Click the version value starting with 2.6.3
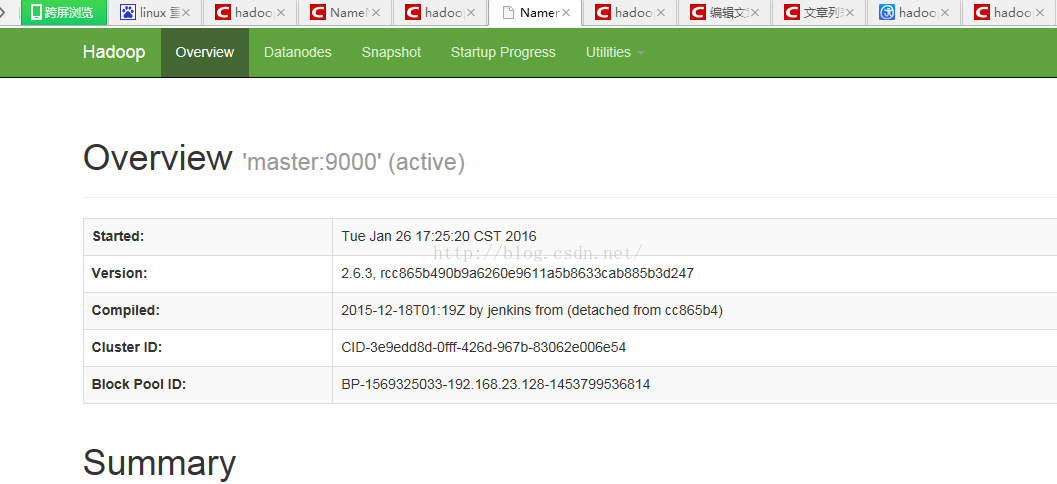This screenshot has width=1057, height=484. [518, 274]
